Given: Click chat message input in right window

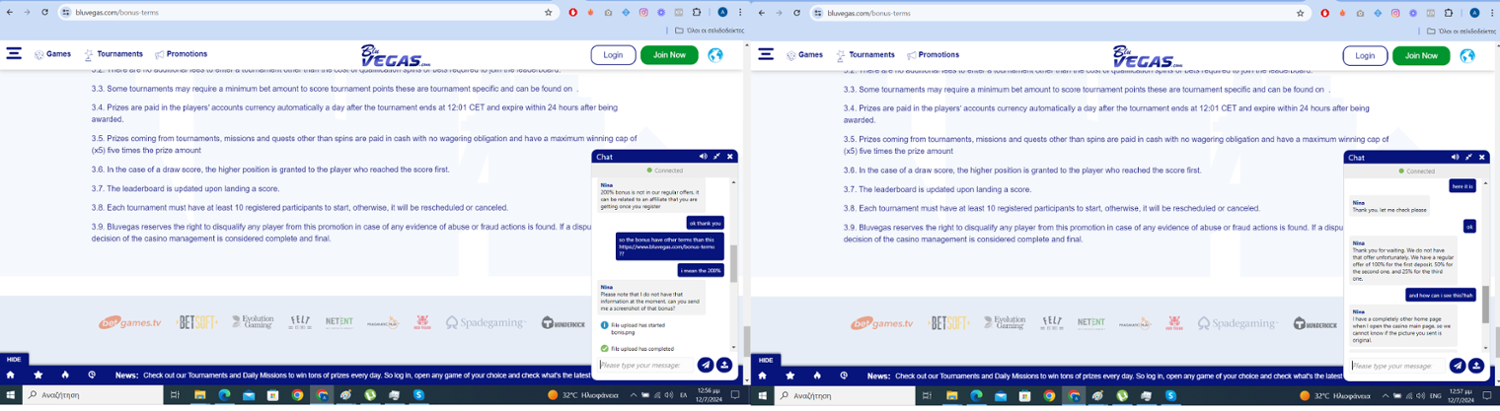Looking at the screenshot, I should pos(1397,366).
